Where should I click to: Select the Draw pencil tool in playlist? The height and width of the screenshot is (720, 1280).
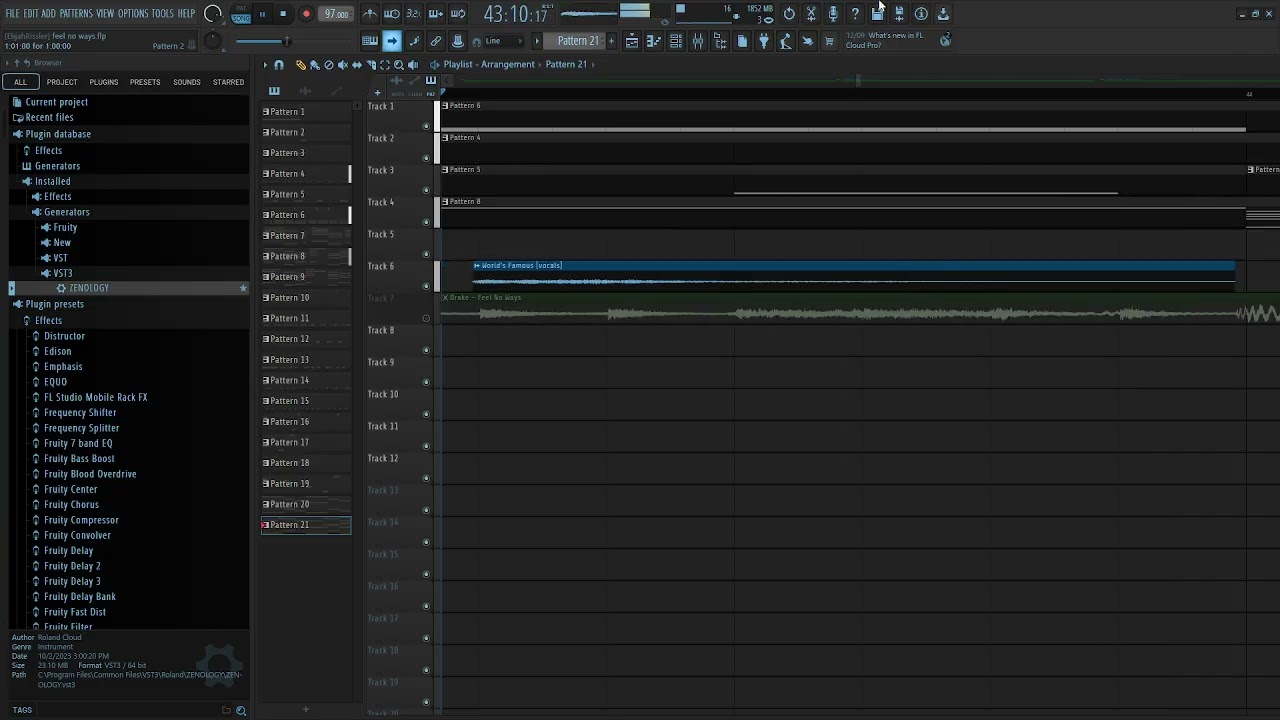[300, 65]
